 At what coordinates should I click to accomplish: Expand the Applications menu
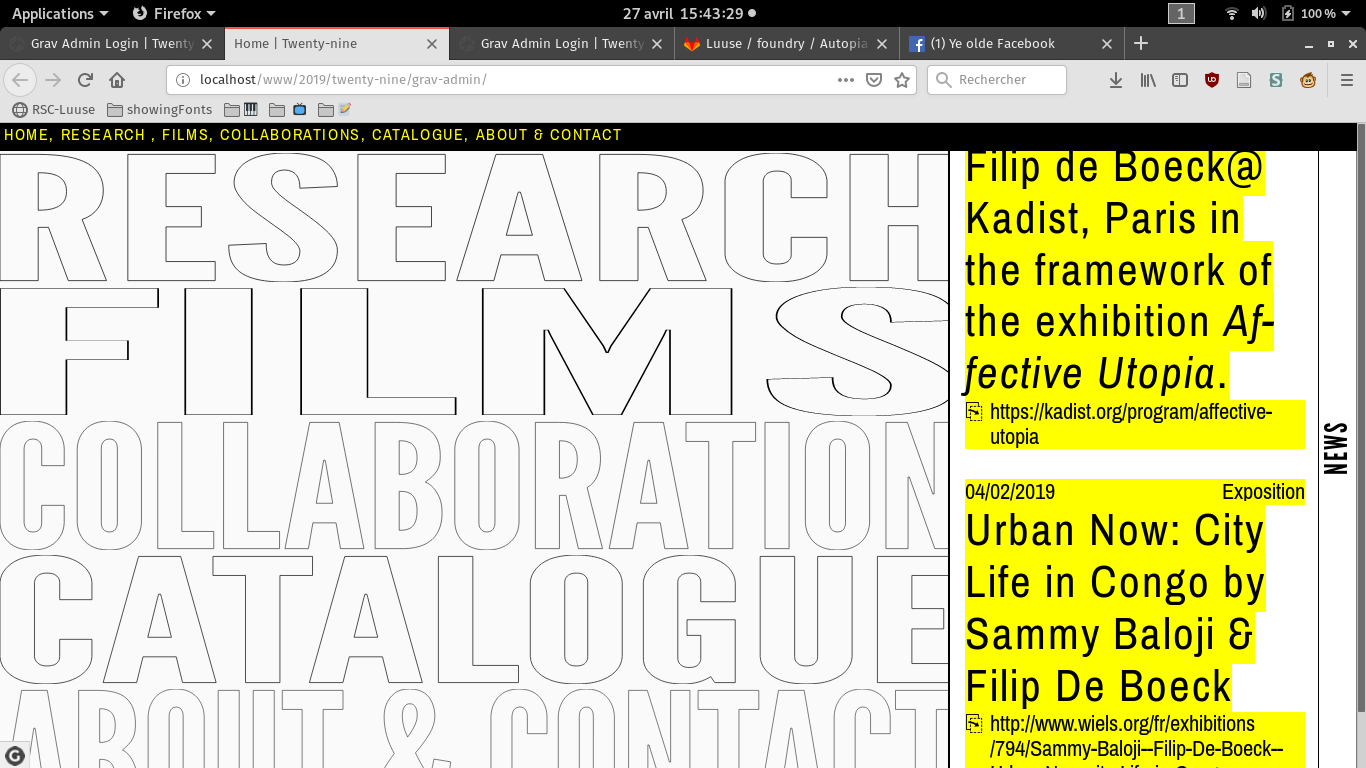click(x=60, y=13)
